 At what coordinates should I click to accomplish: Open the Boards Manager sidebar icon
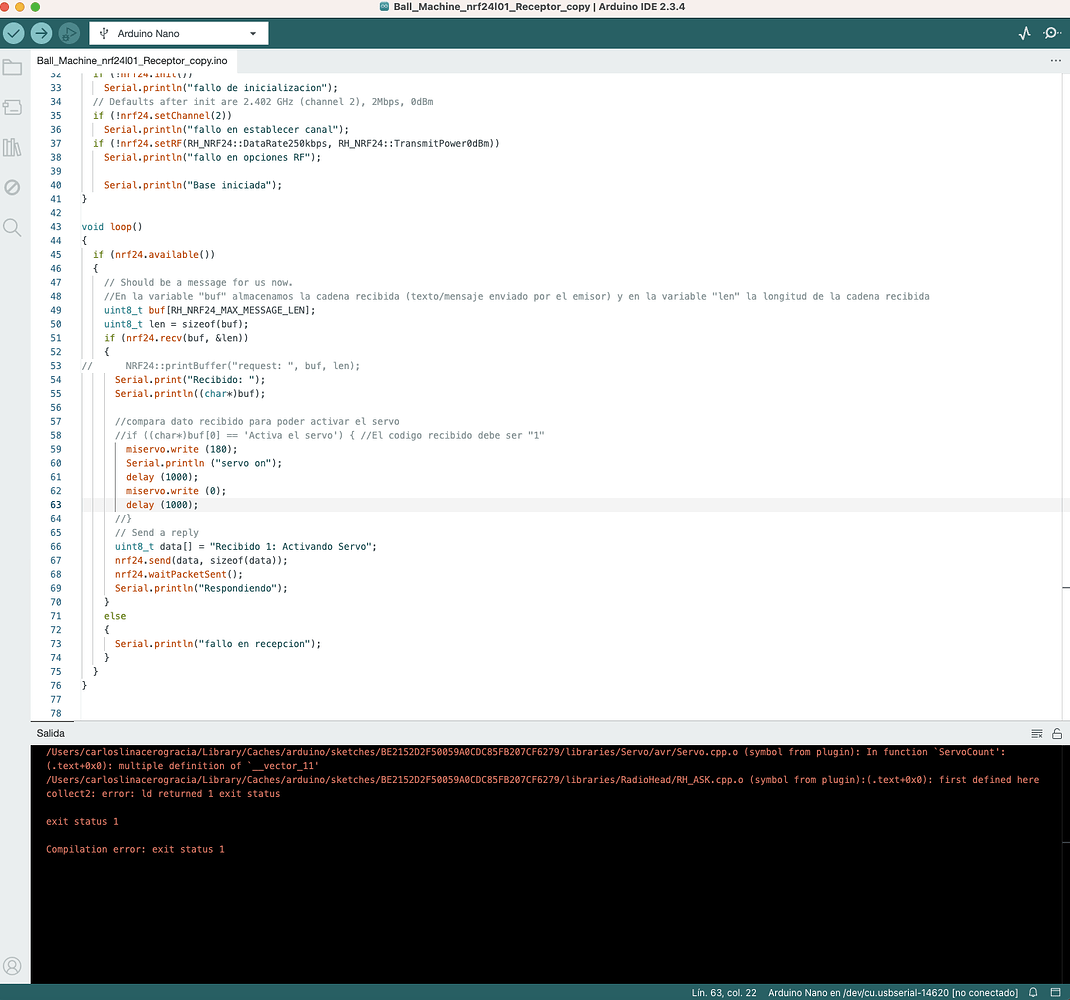[x=13, y=108]
